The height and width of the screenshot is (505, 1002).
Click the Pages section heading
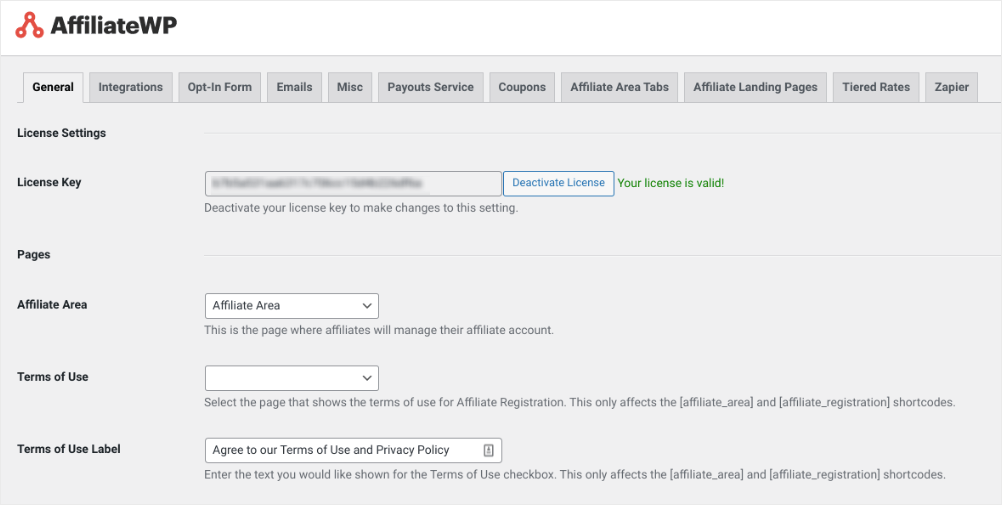34,254
